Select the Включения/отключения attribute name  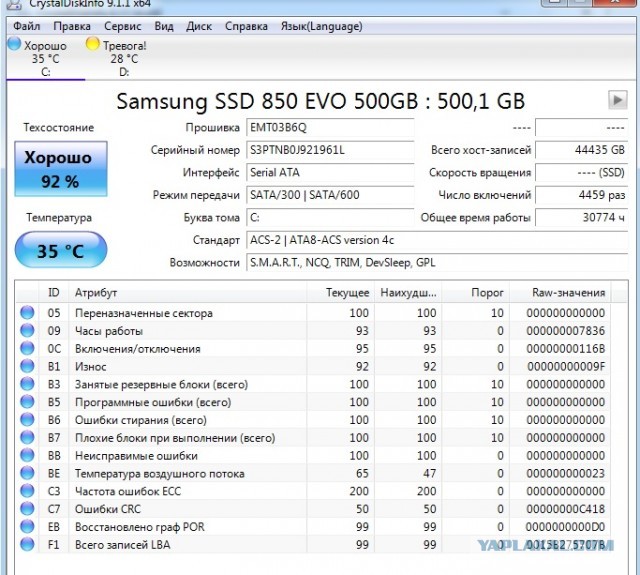[138, 349]
